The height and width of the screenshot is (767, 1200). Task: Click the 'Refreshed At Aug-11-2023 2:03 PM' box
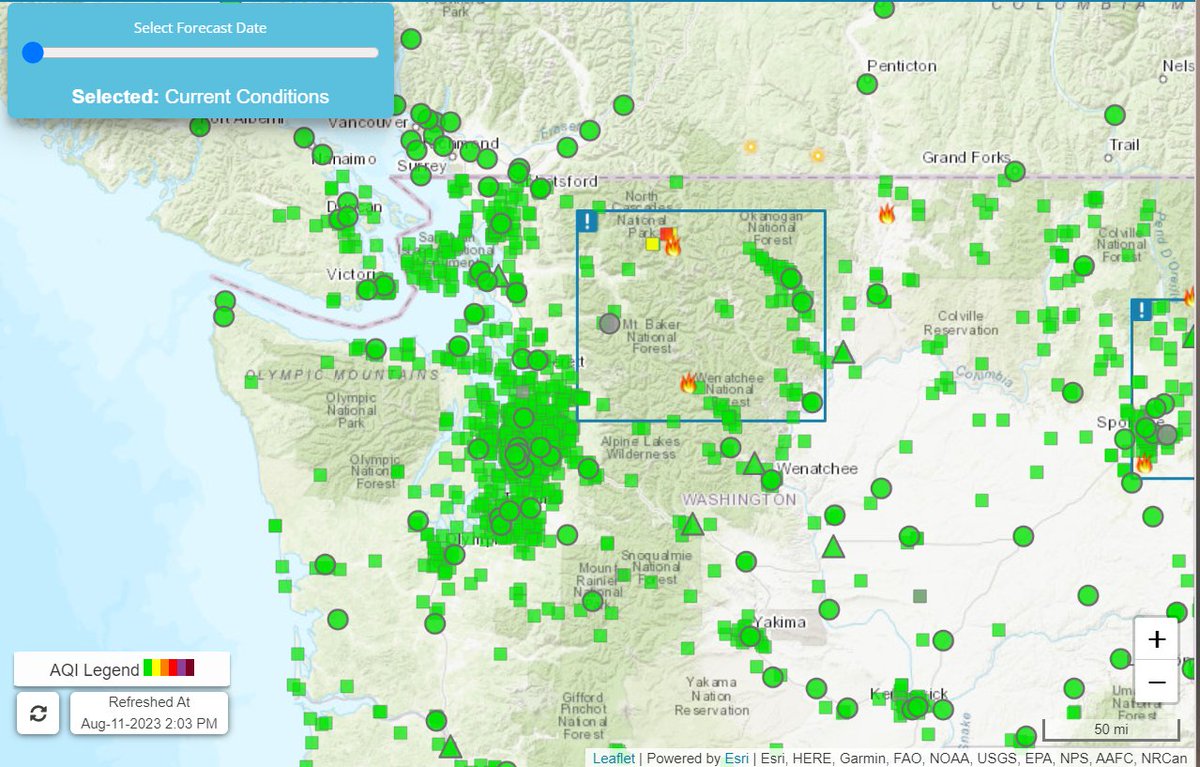(149, 713)
